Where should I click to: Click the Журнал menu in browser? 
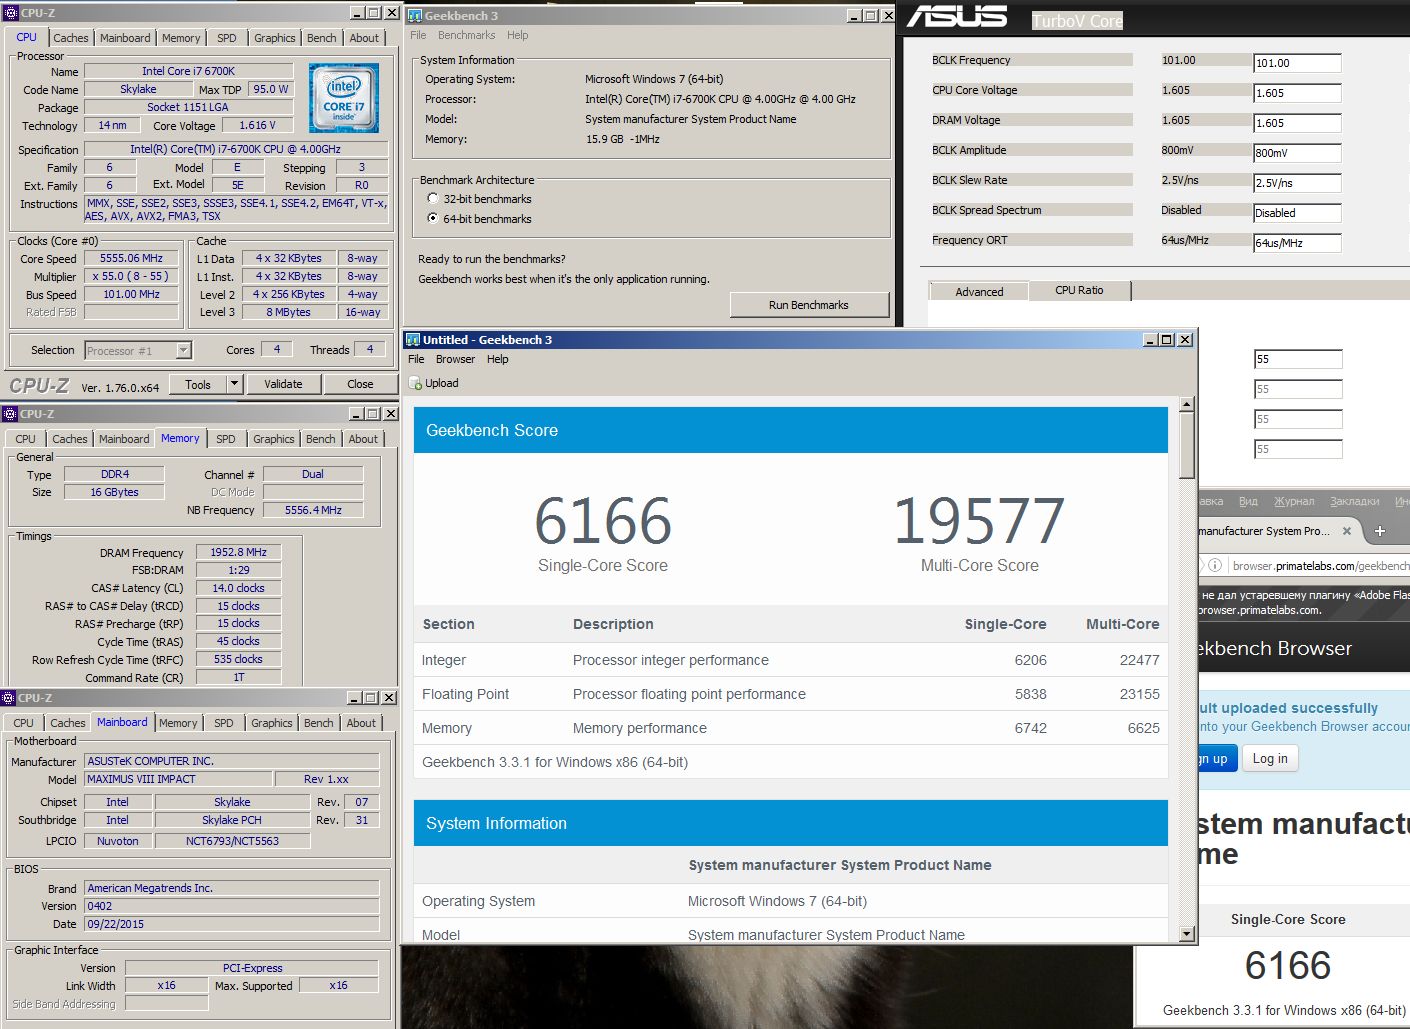(x=1294, y=501)
